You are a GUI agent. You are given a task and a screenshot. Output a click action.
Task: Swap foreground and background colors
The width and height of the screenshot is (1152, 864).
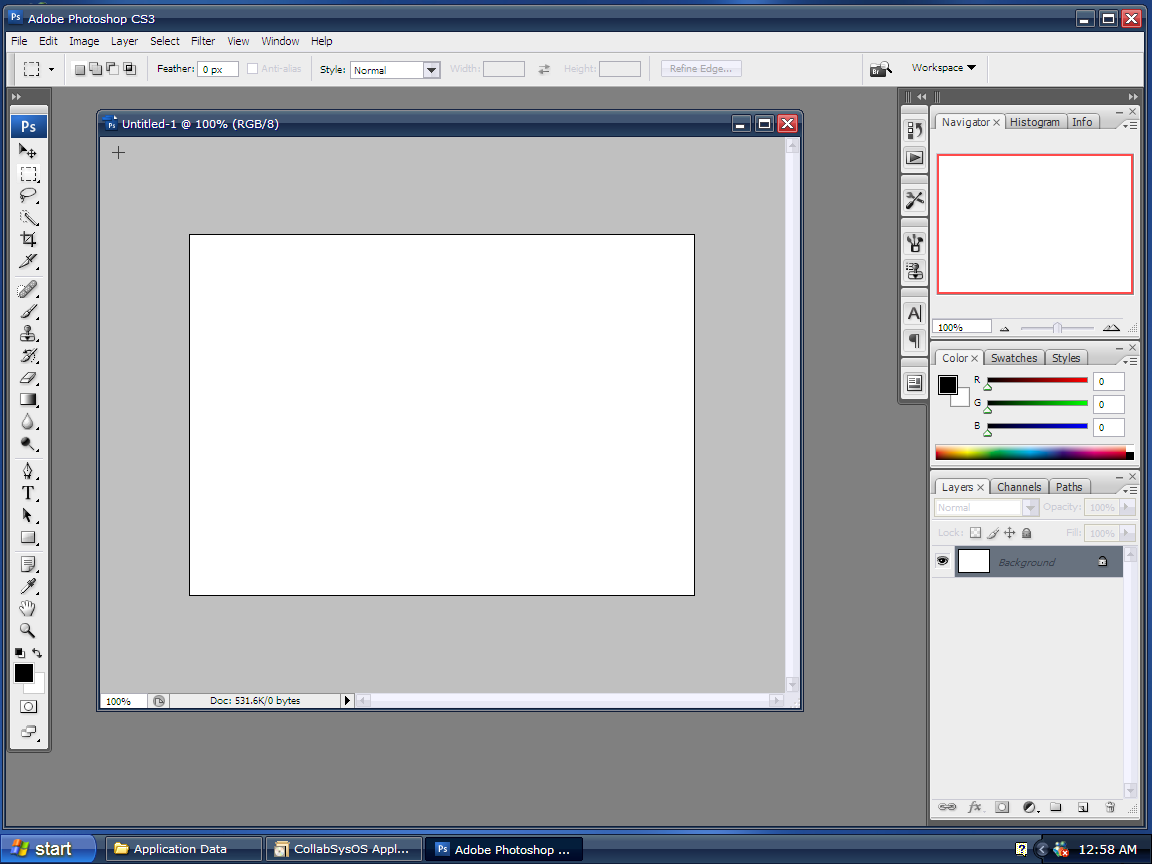click(x=38, y=653)
